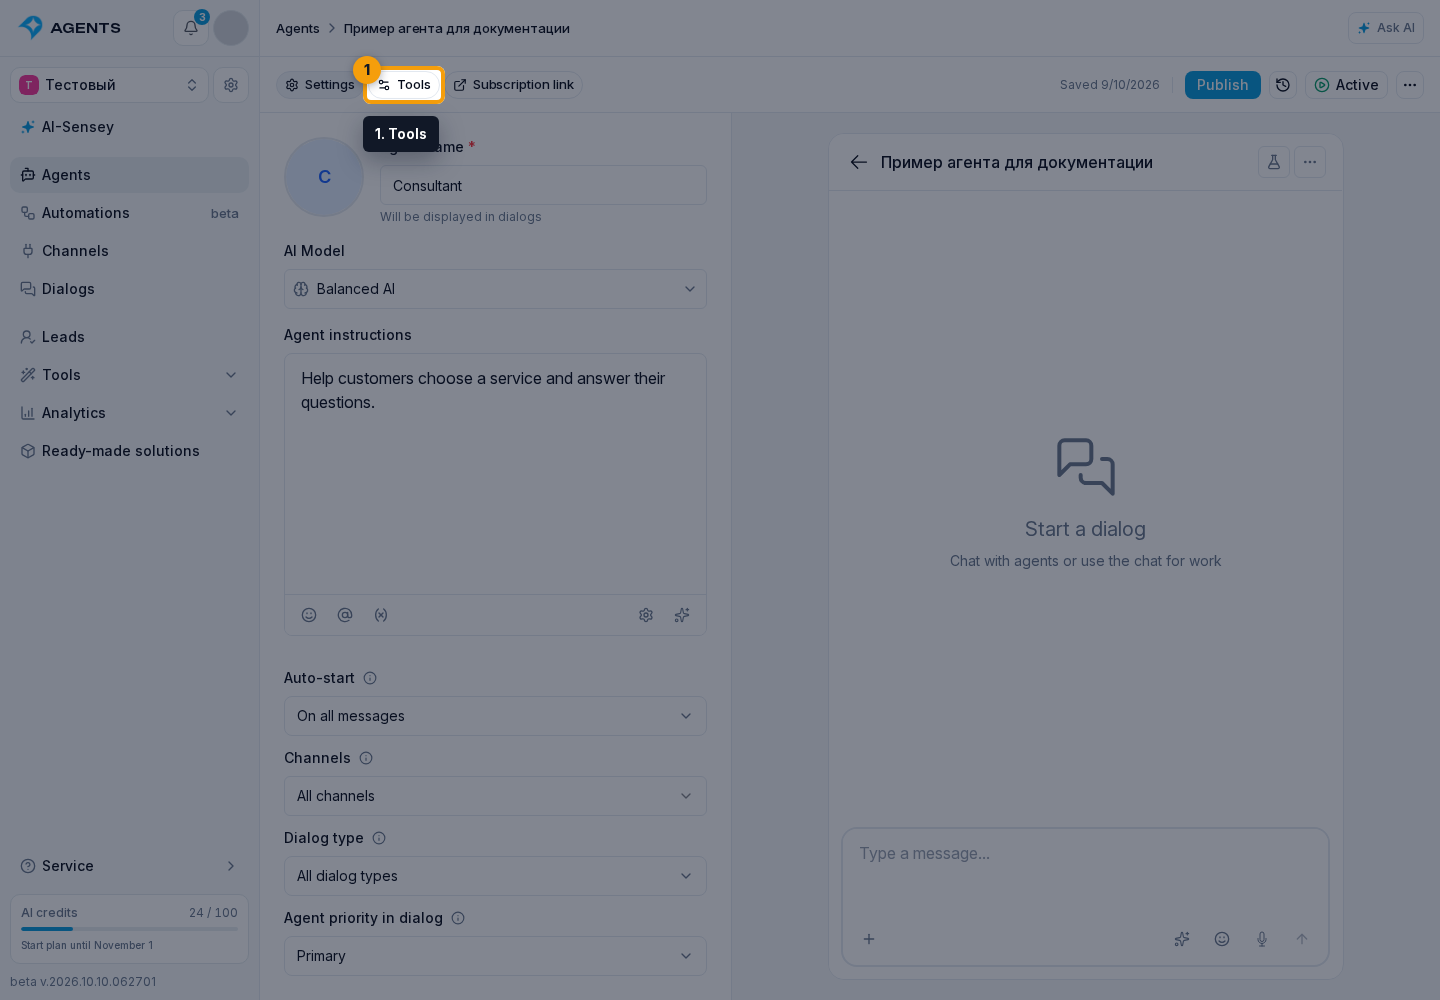Insert a variable into agent instructions
Screen dimensions: 1440x1000
[381, 615]
